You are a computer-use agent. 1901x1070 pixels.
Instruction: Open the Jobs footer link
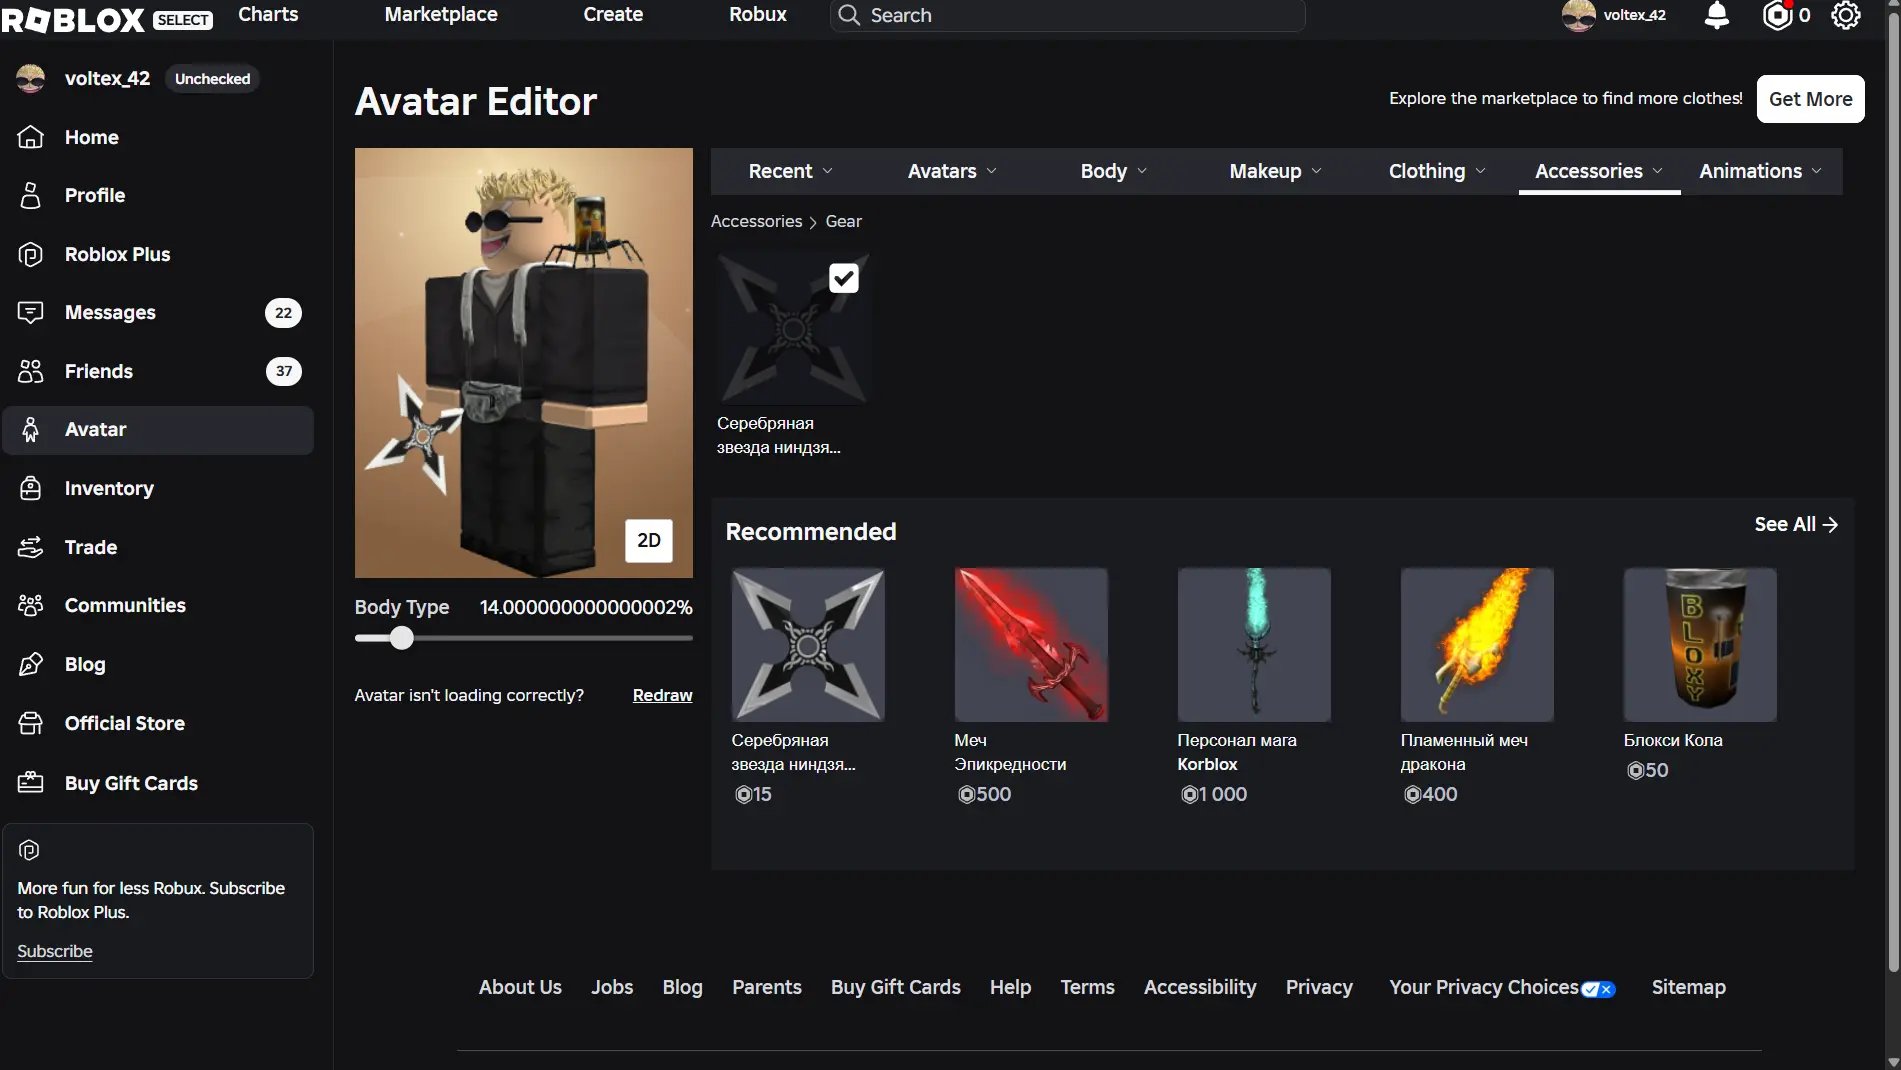click(612, 987)
